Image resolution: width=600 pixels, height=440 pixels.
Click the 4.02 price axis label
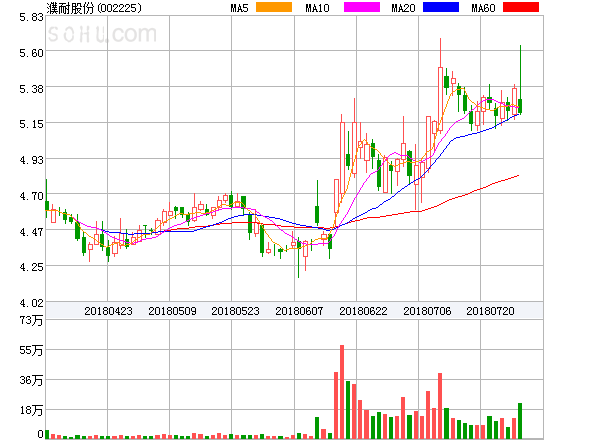point(31,303)
